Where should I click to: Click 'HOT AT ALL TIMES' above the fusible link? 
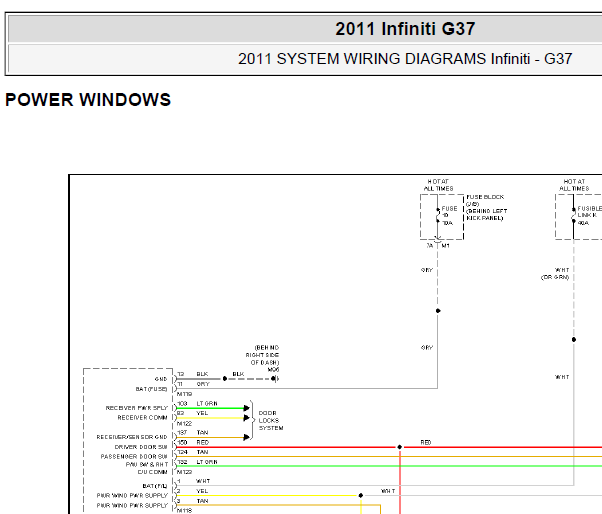574,185
